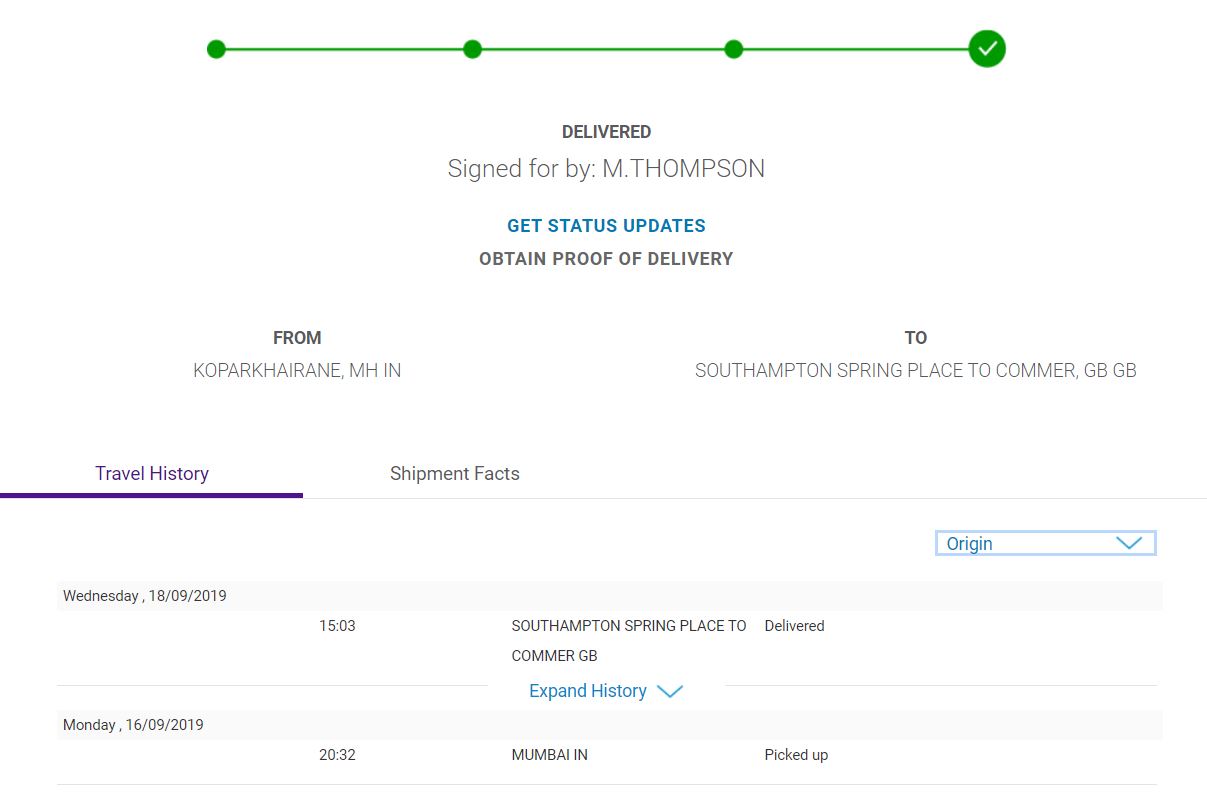Click the bold DELIVERED status heading

tap(606, 132)
